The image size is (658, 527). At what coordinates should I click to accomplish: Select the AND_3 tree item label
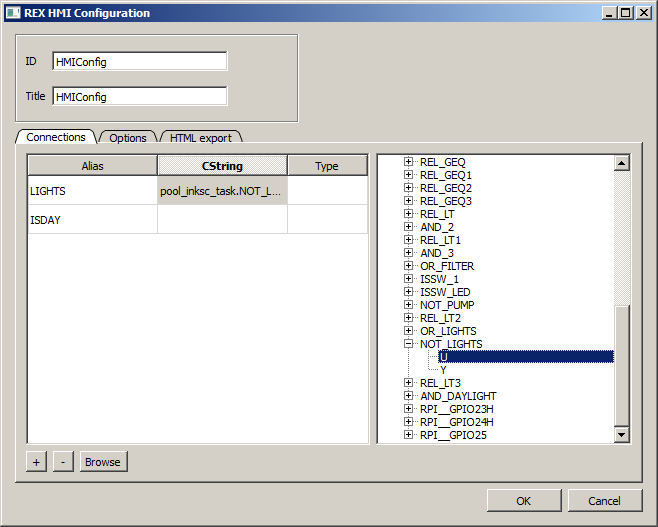pos(437,253)
